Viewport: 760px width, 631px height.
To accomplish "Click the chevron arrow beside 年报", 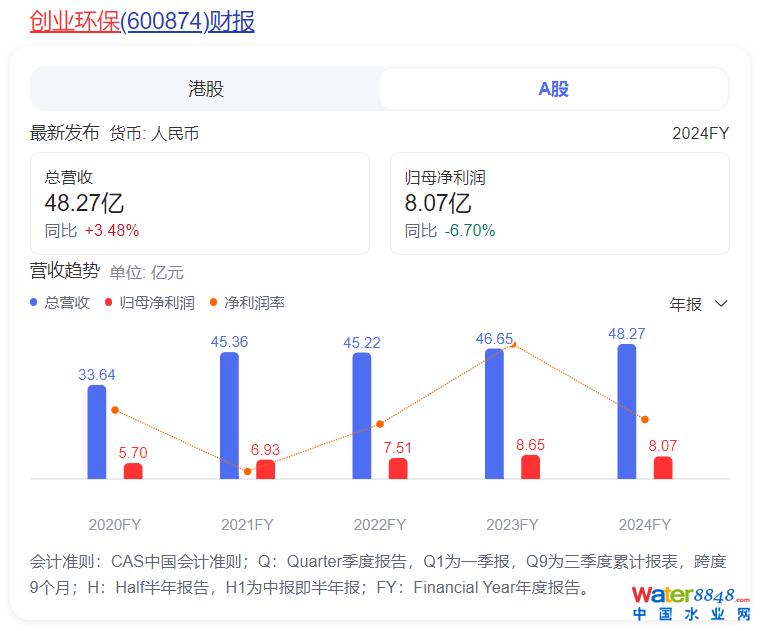I will click(721, 304).
